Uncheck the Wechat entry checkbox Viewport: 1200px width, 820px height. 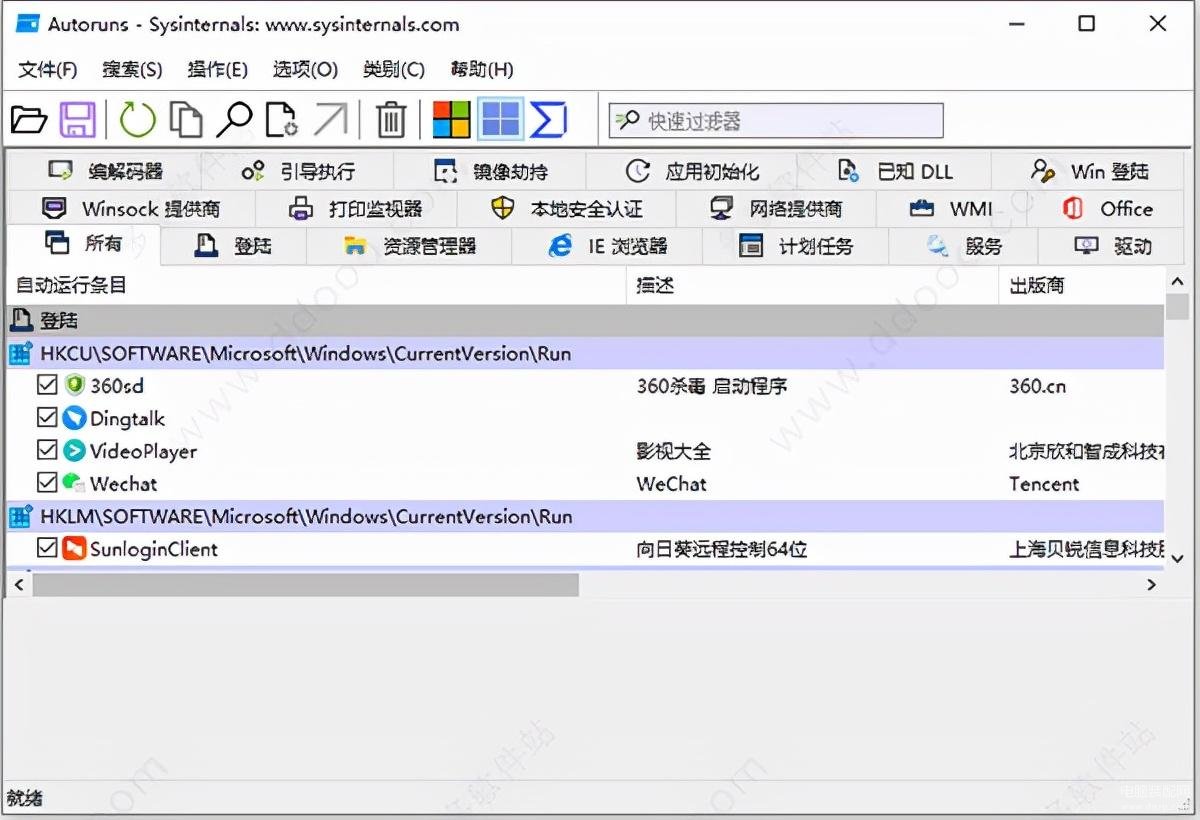point(47,483)
